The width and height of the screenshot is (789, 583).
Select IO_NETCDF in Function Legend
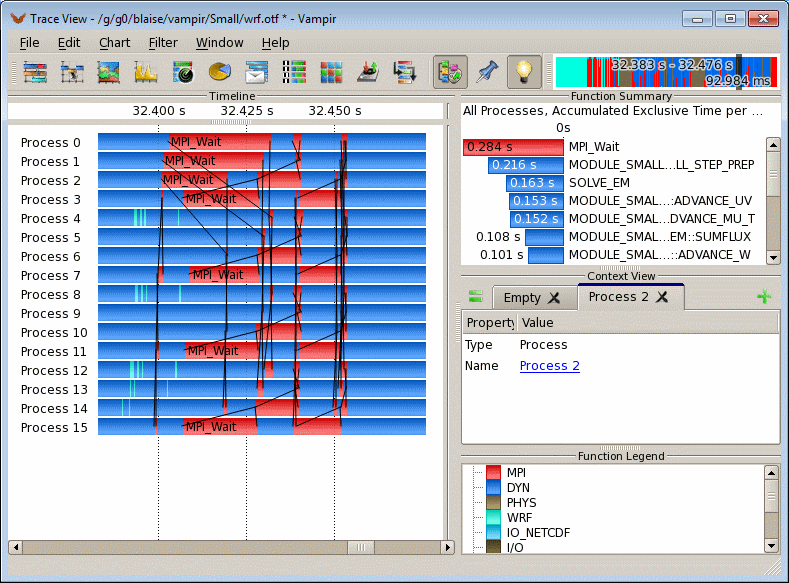click(538, 533)
